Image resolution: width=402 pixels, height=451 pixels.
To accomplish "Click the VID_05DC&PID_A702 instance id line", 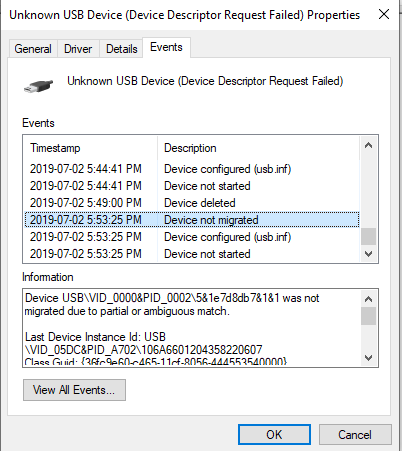I will pyautogui.click(x=144, y=350).
